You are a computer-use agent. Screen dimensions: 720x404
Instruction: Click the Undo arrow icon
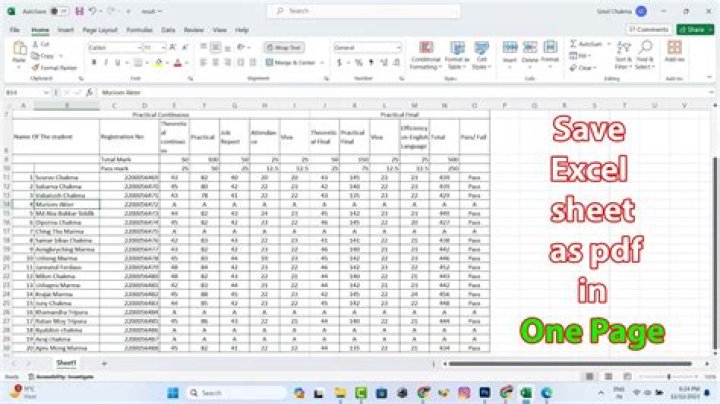point(93,11)
